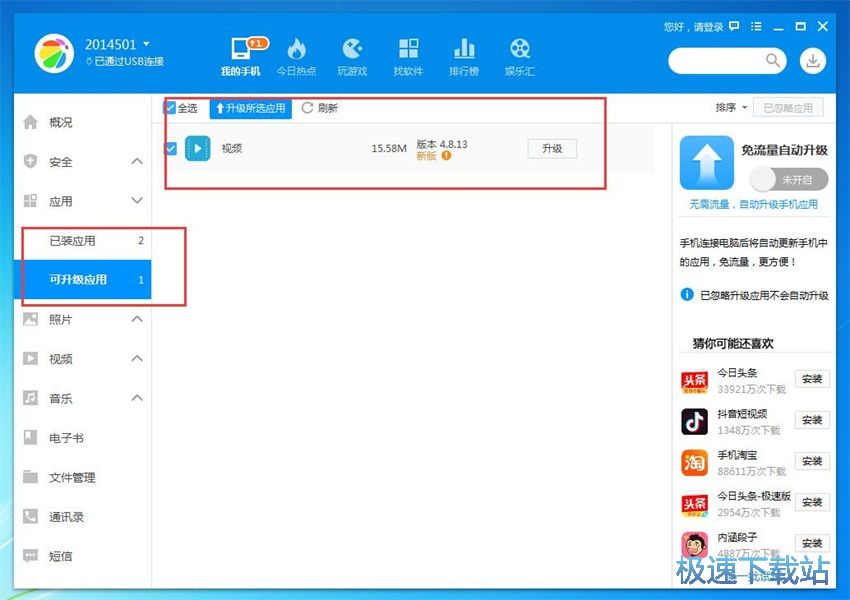Image resolution: width=850 pixels, height=600 pixels.
Task: Switch to 玩游戏 tab
Action: click(352, 56)
